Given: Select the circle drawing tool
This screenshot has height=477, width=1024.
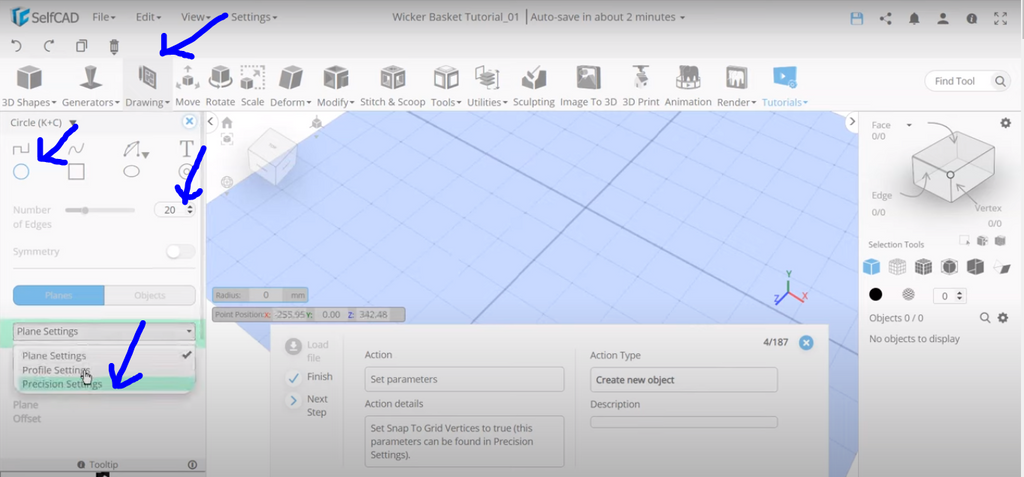Looking at the screenshot, I should [x=21, y=172].
